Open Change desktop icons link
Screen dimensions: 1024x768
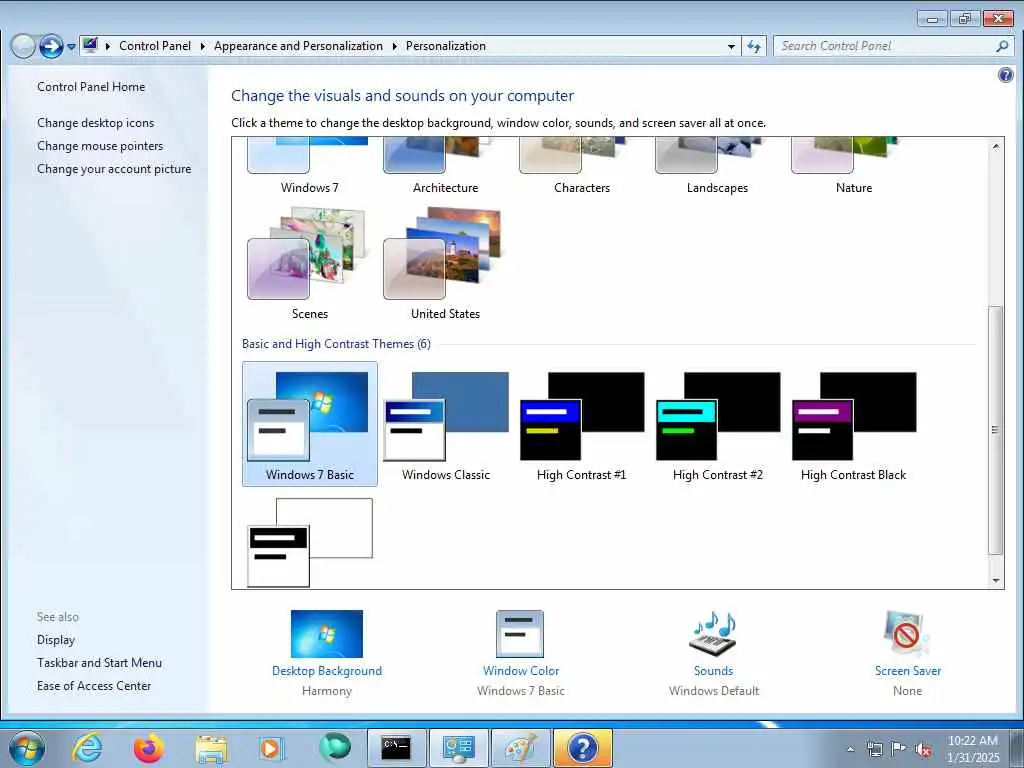coord(96,123)
